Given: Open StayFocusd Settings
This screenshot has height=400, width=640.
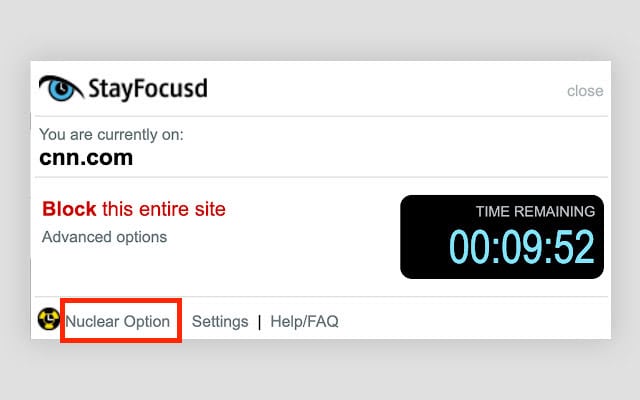Looking at the screenshot, I should click(220, 321).
